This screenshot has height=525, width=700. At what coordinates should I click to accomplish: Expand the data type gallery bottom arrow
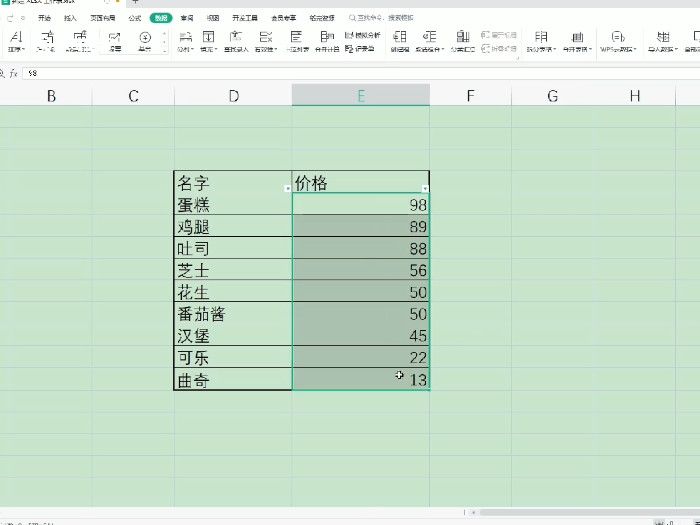pos(164,51)
